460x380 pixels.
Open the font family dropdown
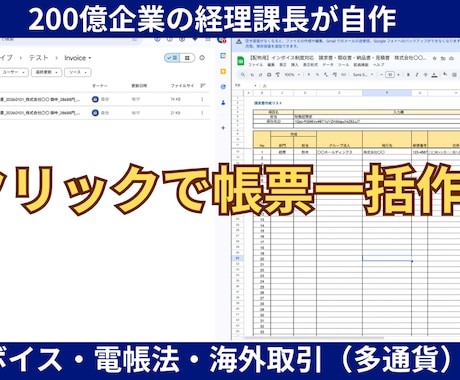(x=363, y=75)
